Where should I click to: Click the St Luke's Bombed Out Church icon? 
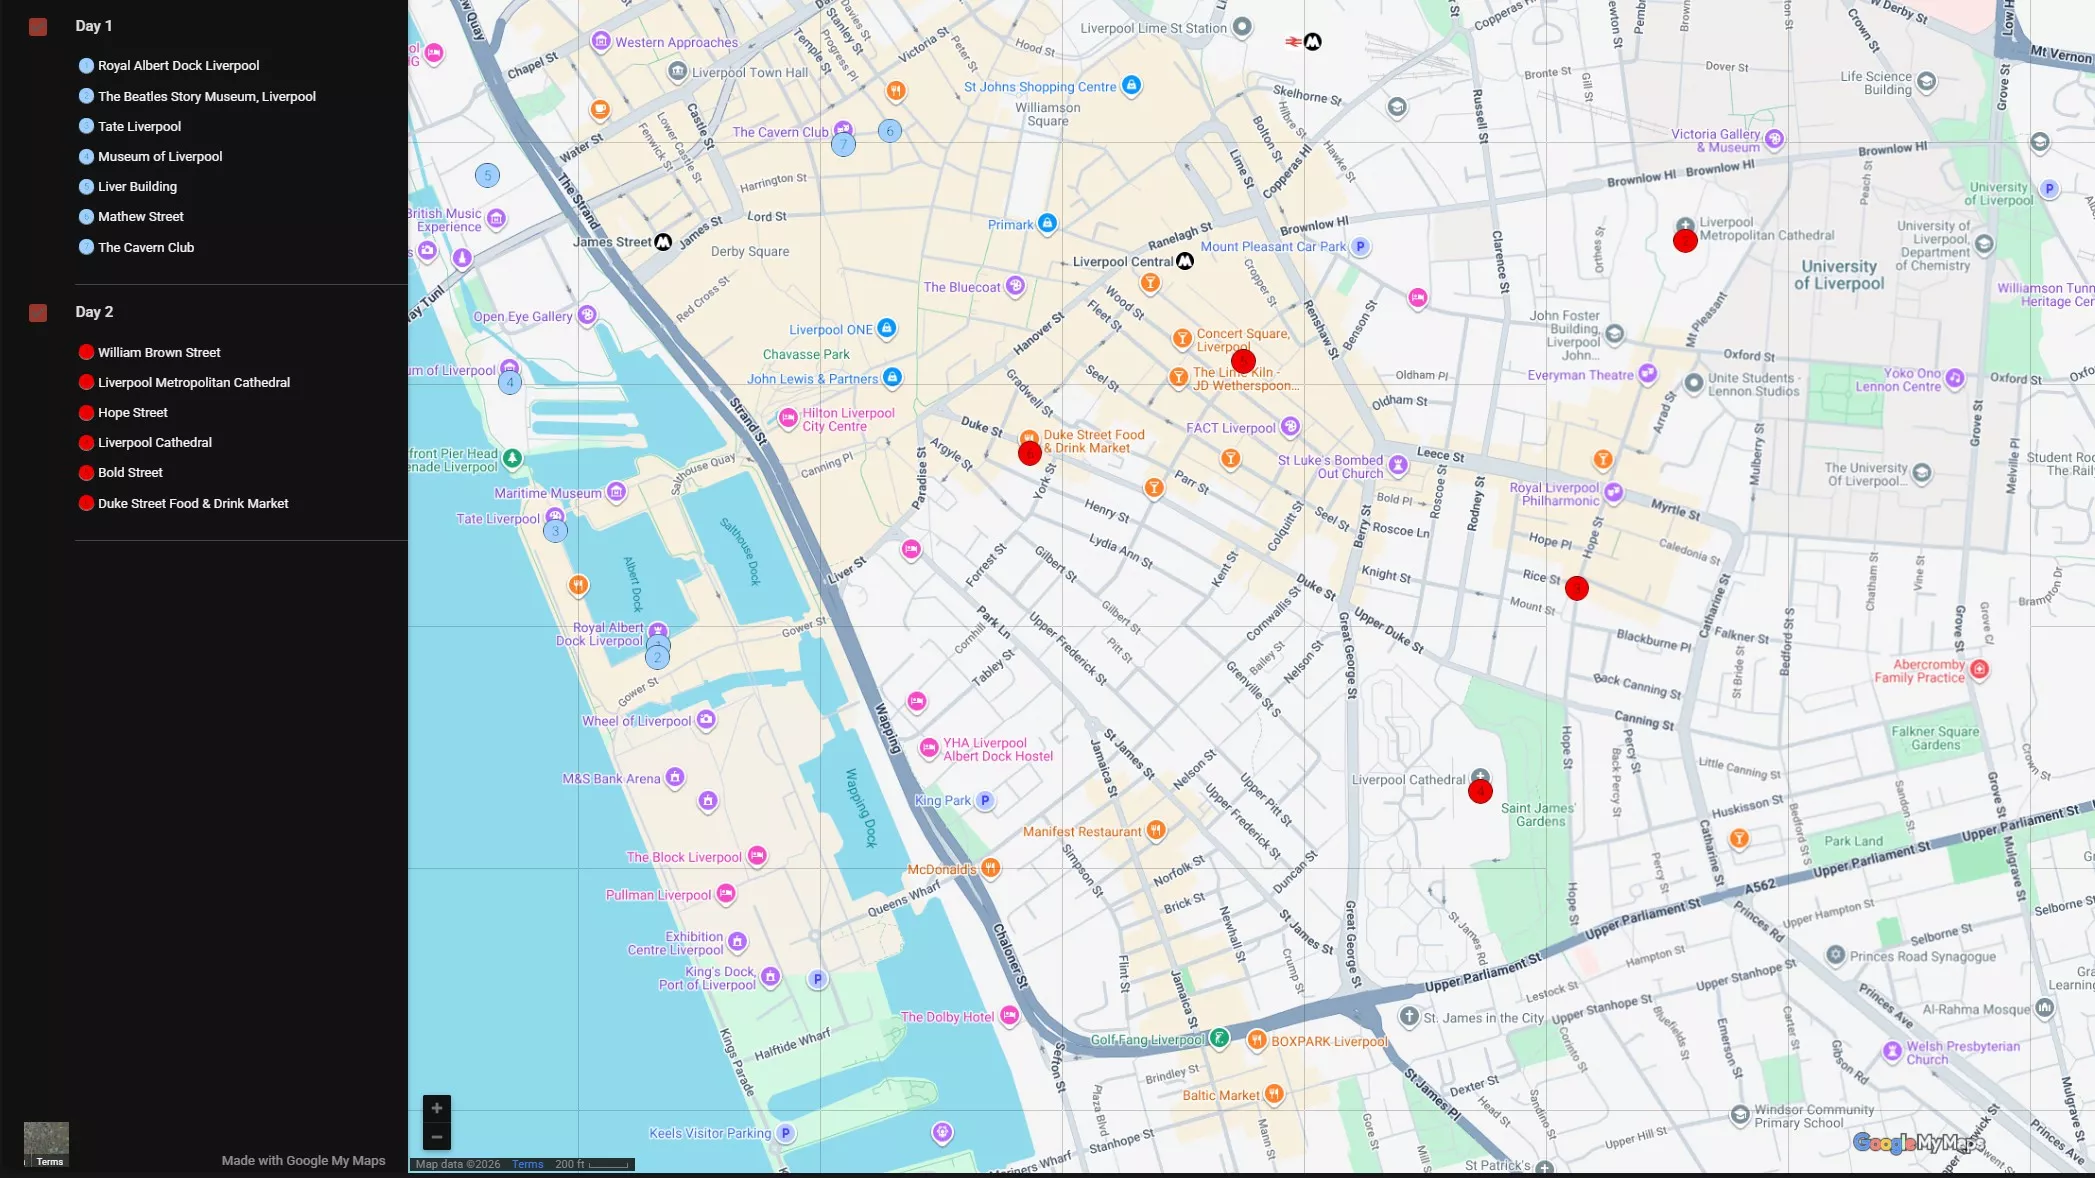click(1398, 465)
